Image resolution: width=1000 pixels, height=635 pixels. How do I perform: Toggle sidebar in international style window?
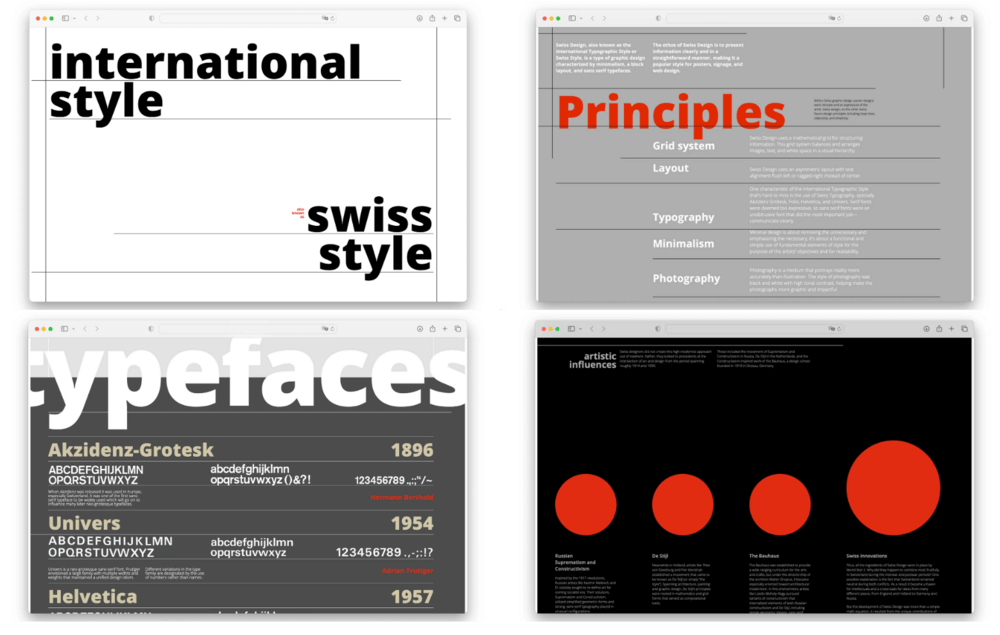[65, 18]
